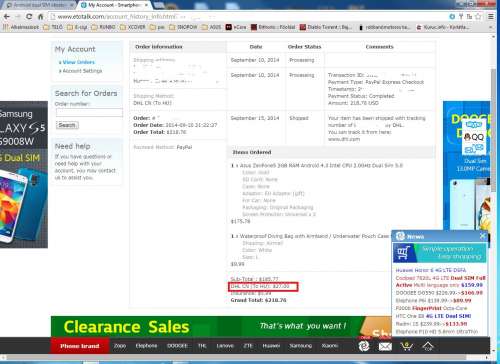Screen dimensions: 500x364
Task: Open the Chrome menu button
Action: (x=491, y=16)
